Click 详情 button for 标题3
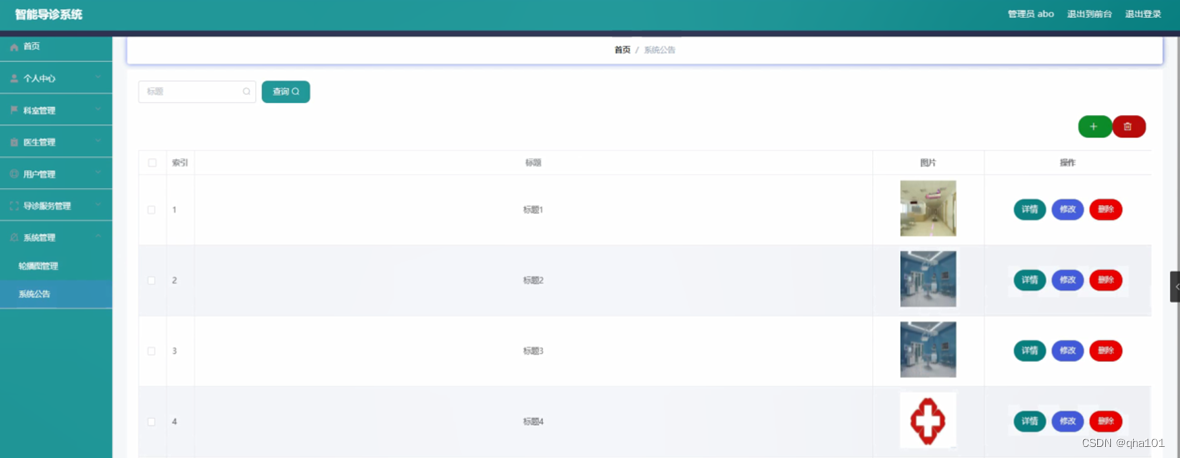 (x=1029, y=351)
